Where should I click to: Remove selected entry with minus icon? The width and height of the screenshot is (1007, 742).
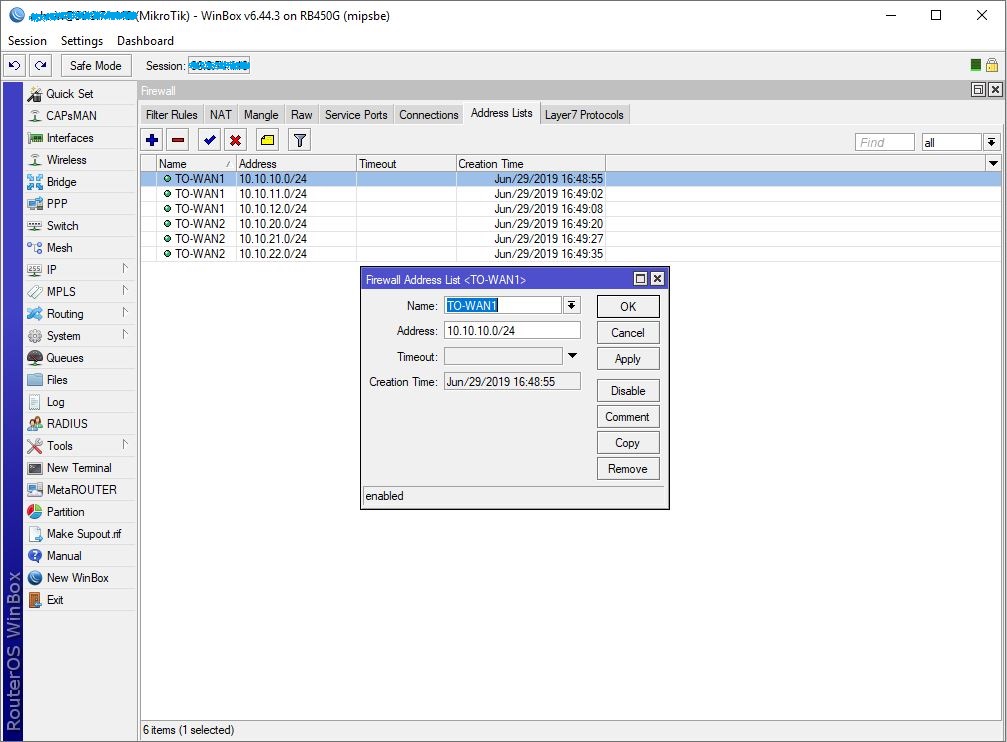tap(178, 139)
